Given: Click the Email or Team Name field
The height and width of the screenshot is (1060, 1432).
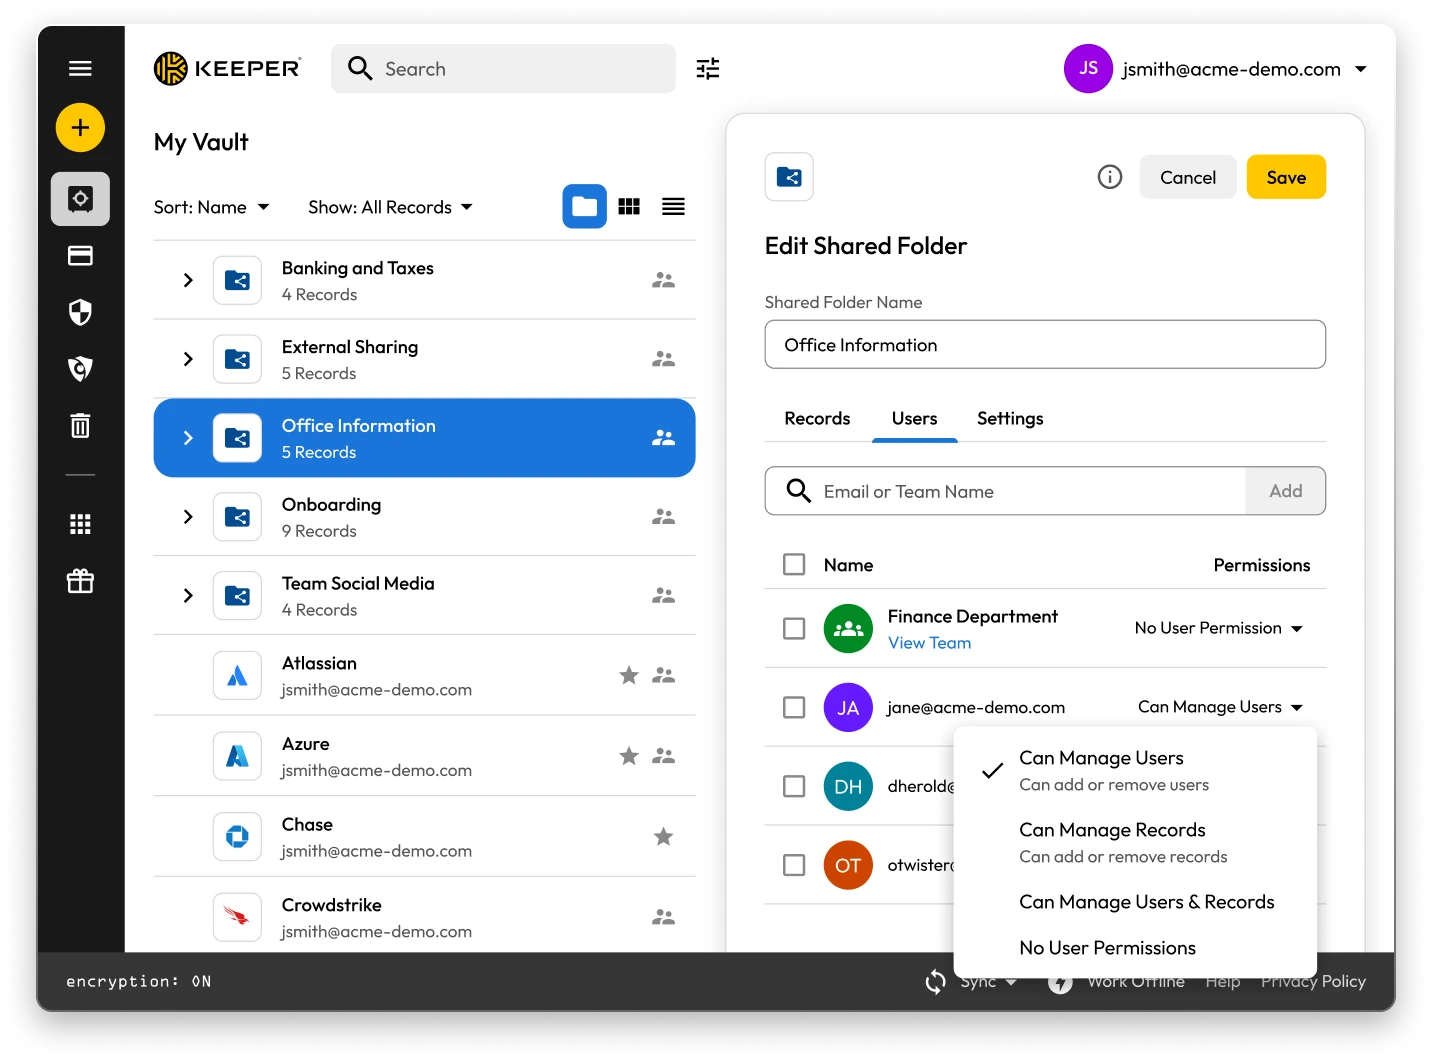Looking at the screenshot, I should coord(1005,491).
